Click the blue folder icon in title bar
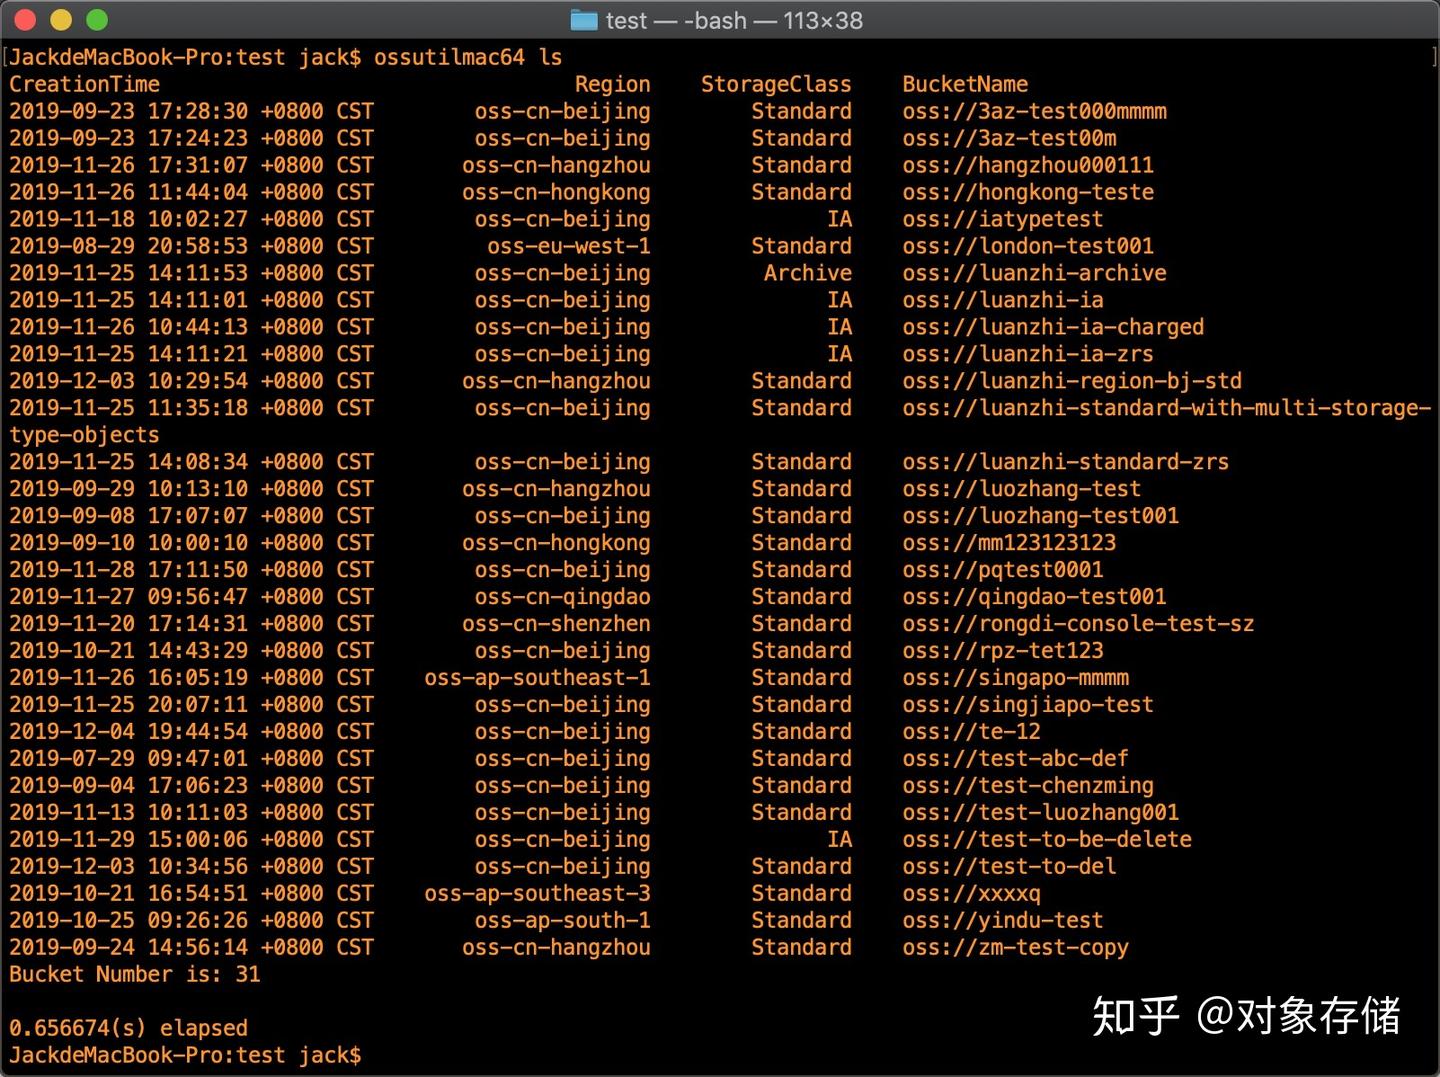1440x1077 pixels. coord(584,20)
